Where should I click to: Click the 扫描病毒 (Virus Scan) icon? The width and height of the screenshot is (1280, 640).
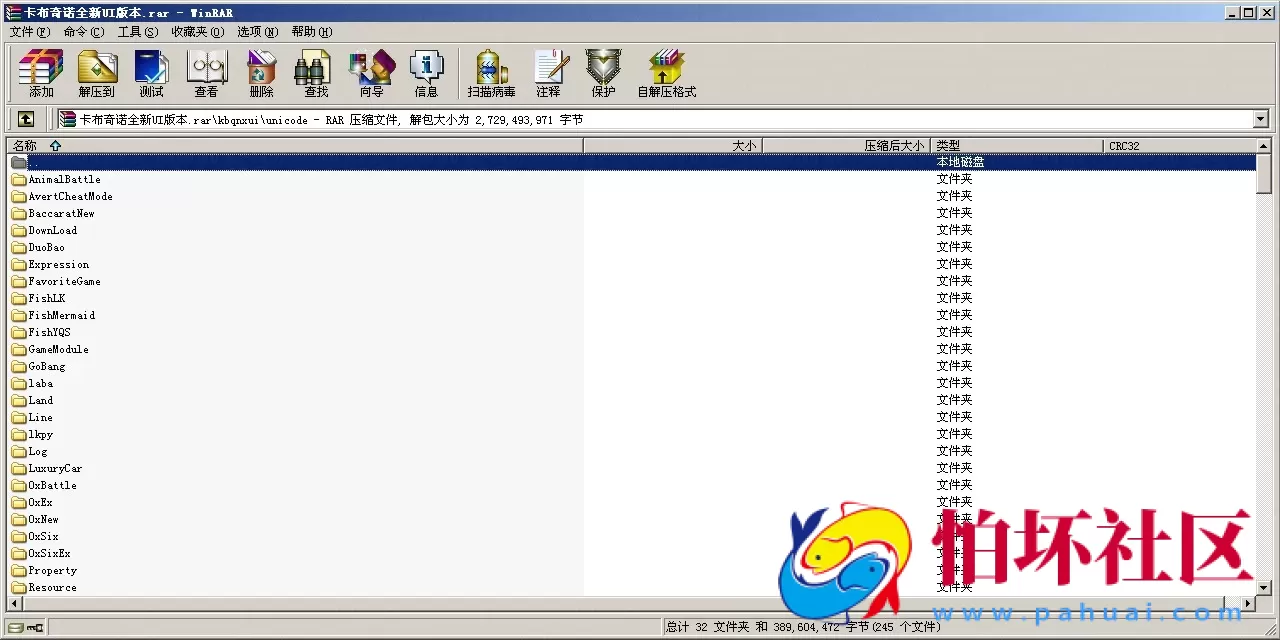490,70
